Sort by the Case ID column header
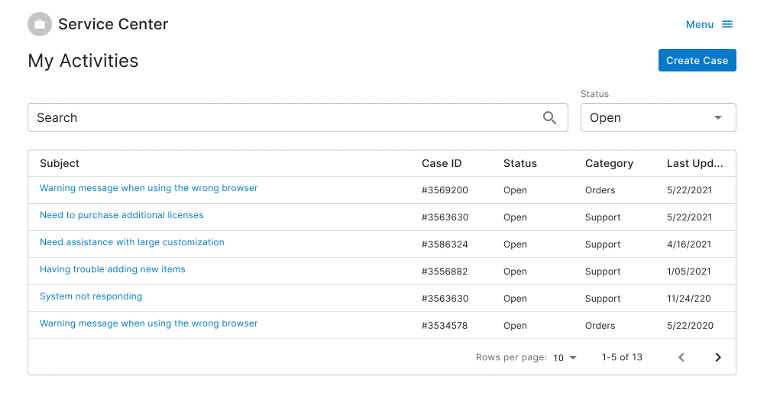Image resolution: width=760 pixels, height=405 pixels. [x=441, y=163]
